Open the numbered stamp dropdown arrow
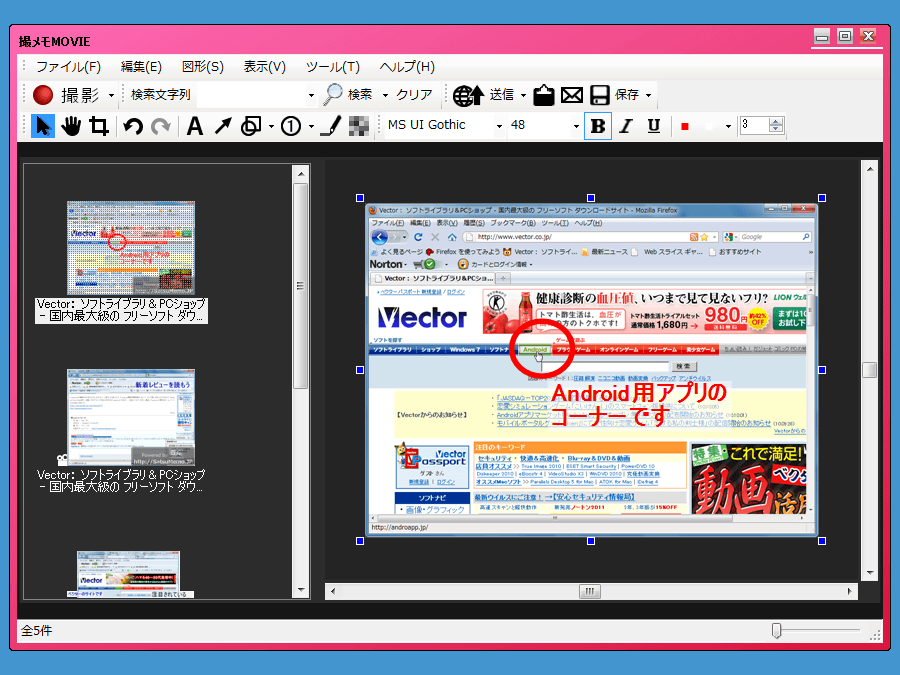 click(x=311, y=126)
